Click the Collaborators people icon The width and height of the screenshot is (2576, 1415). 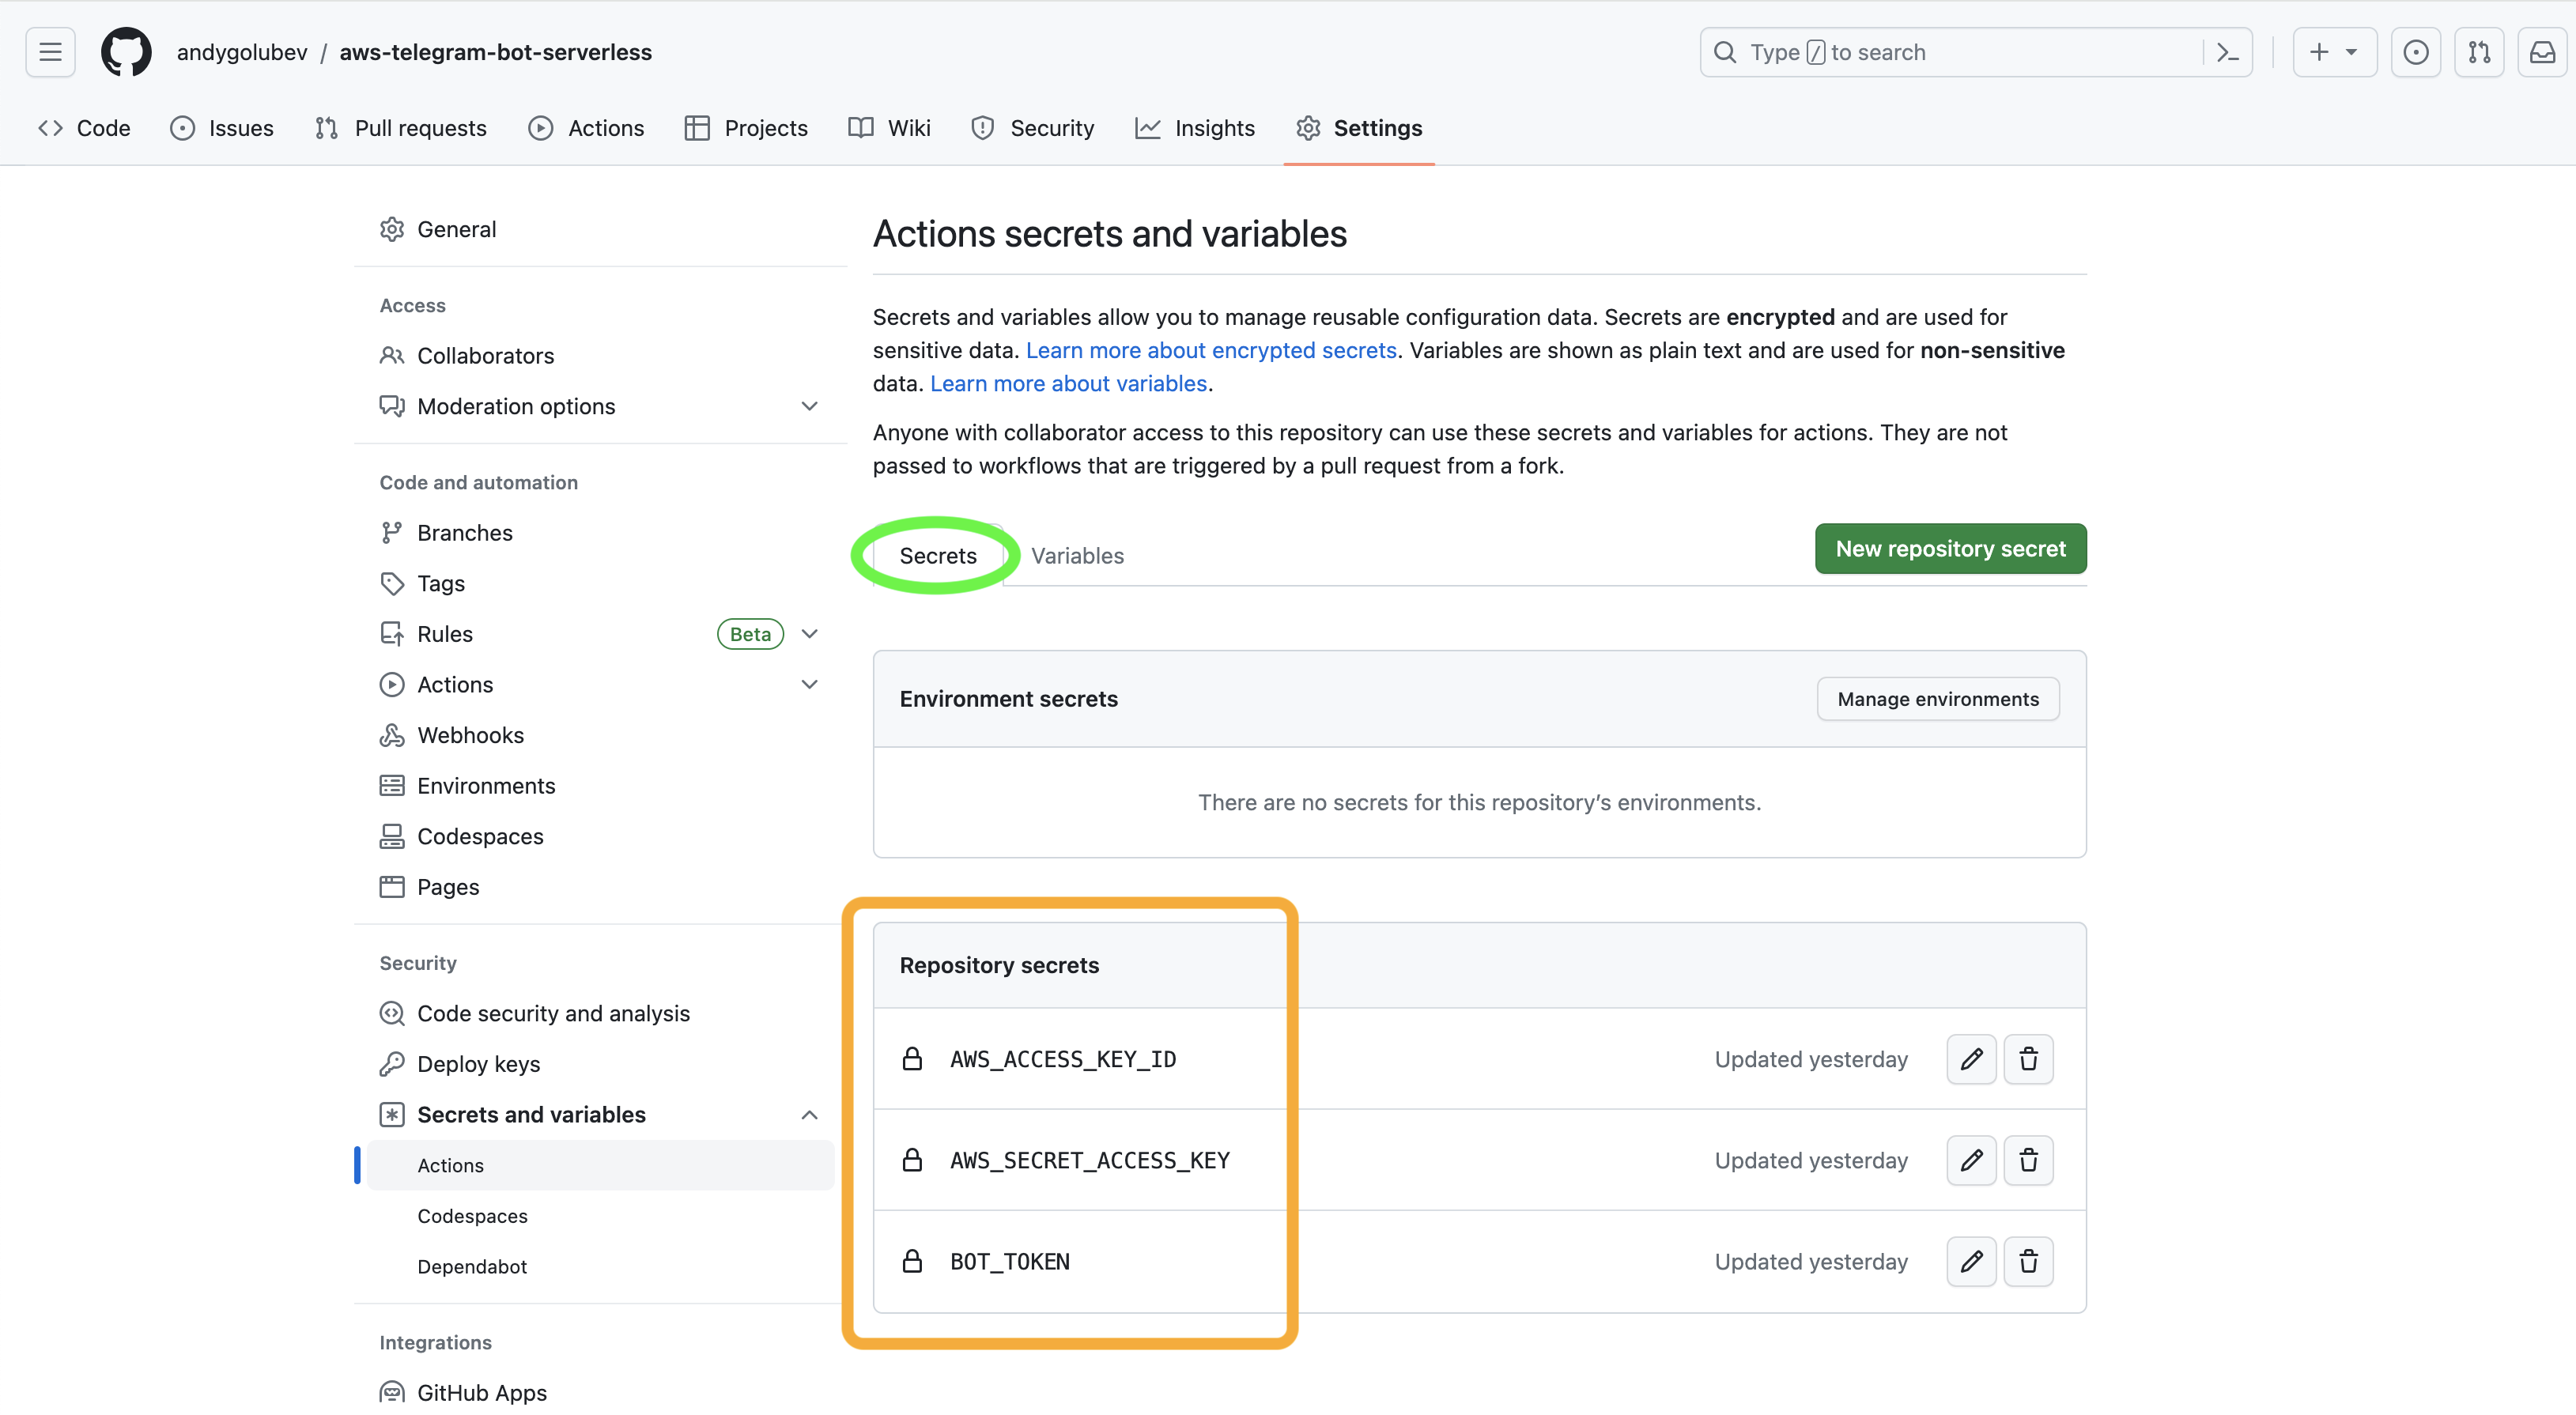pyautogui.click(x=392, y=355)
